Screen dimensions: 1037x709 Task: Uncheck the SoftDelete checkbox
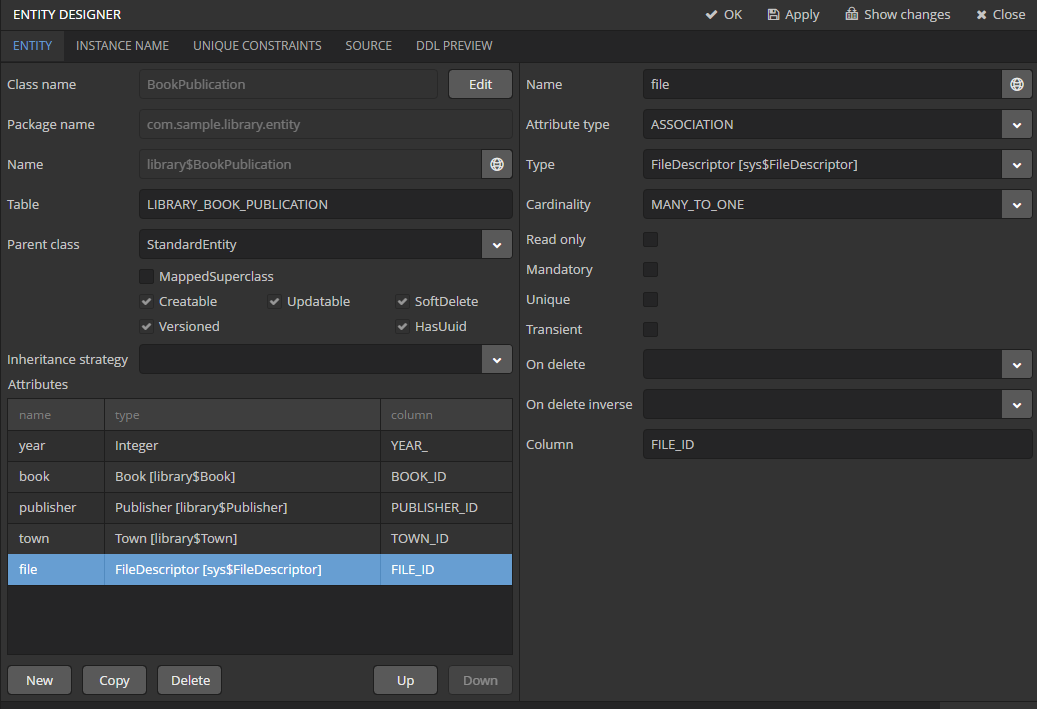pos(403,301)
